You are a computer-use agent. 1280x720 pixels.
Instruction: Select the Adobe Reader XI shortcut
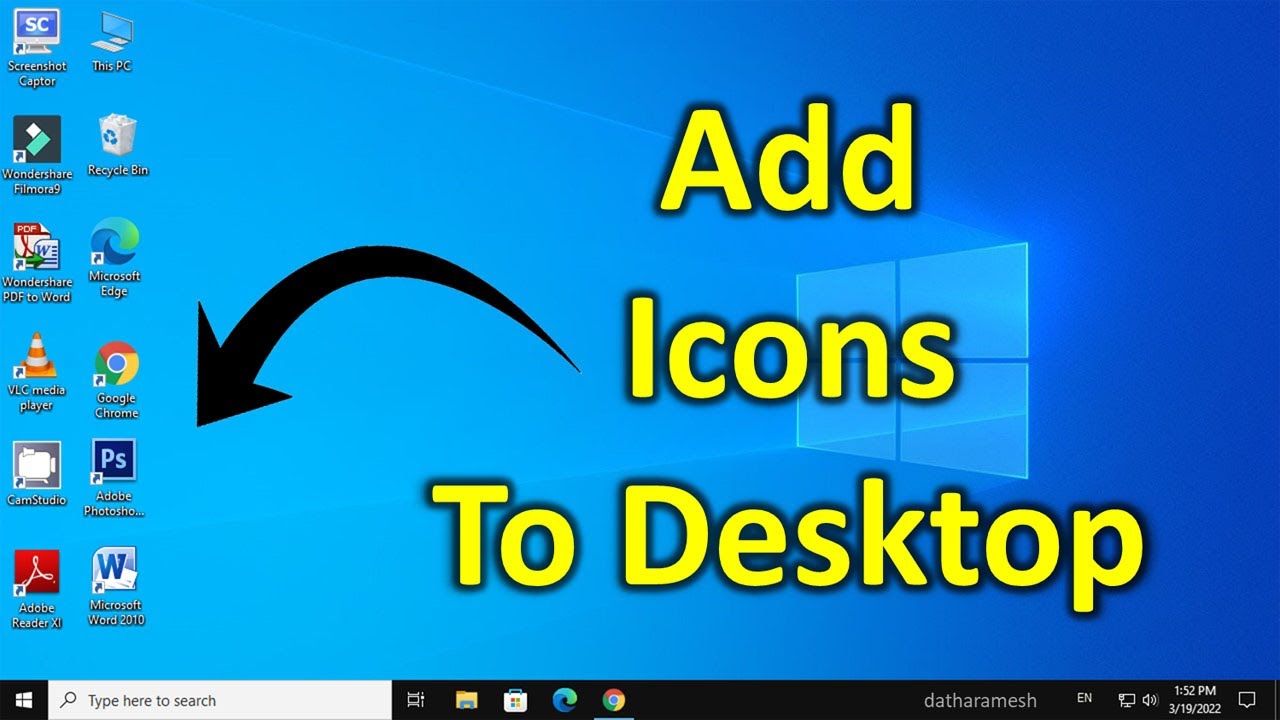tap(37, 589)
